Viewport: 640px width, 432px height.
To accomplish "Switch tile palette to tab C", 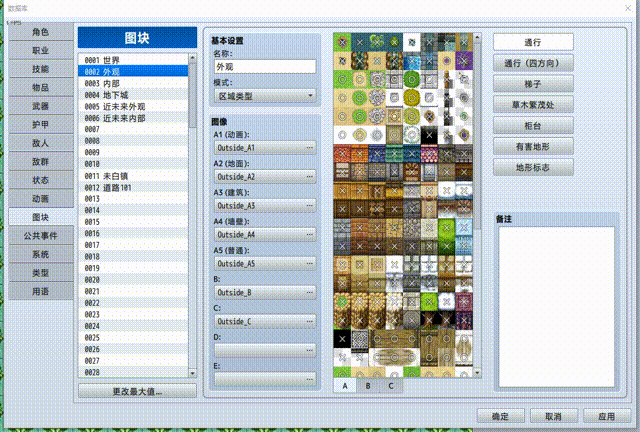I will pos(391,385).
